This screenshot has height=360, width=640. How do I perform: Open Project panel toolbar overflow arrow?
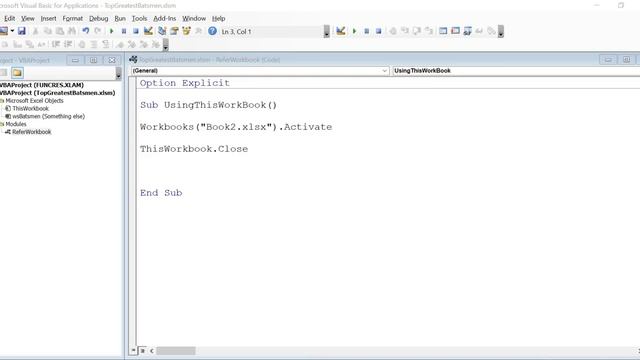[x=118, y=73]
